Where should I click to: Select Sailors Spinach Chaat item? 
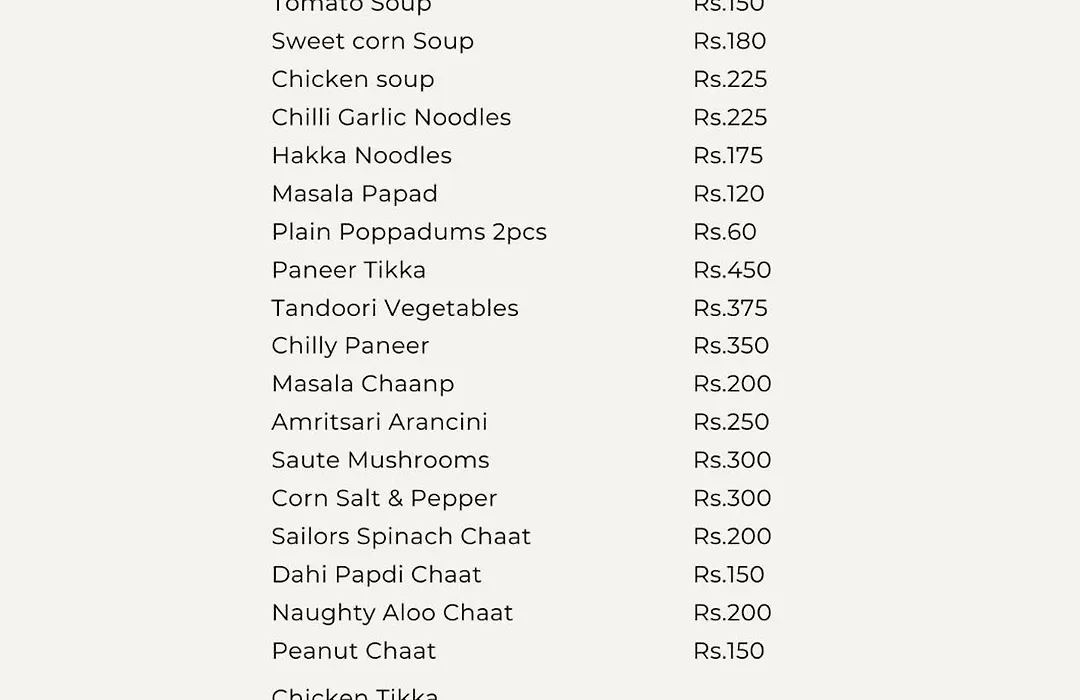(x=401, y=537)
